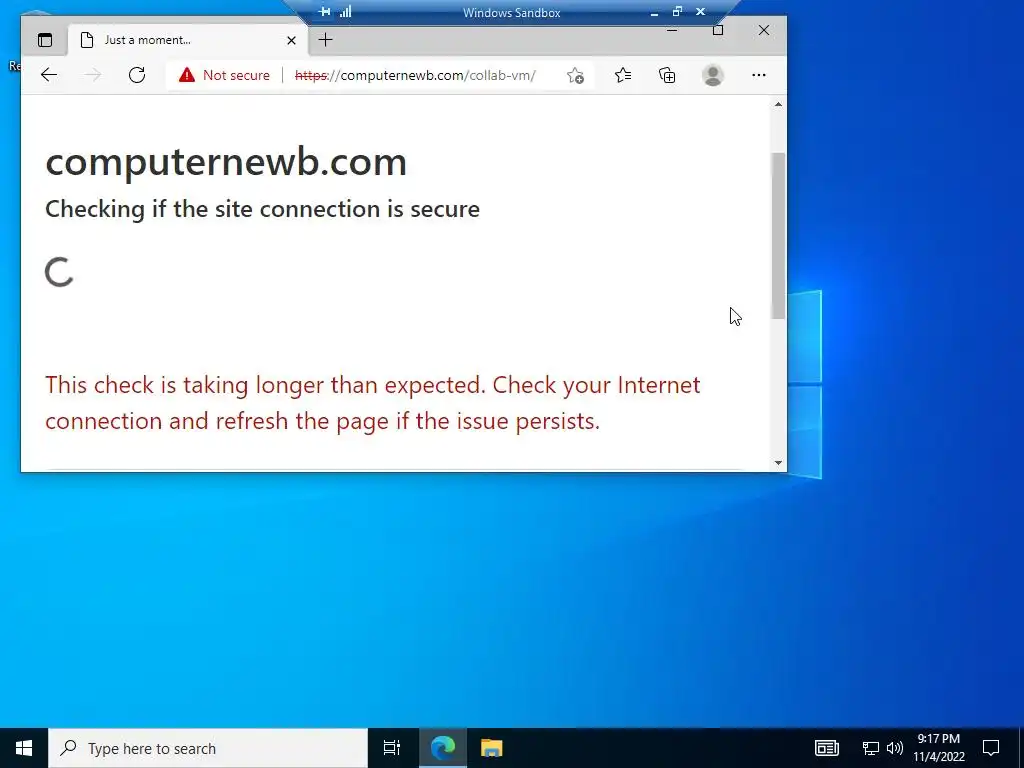The image size is (1024, 768).
Task: Click the signal strength icon on connection bar
Action: (x=345, y=12)
